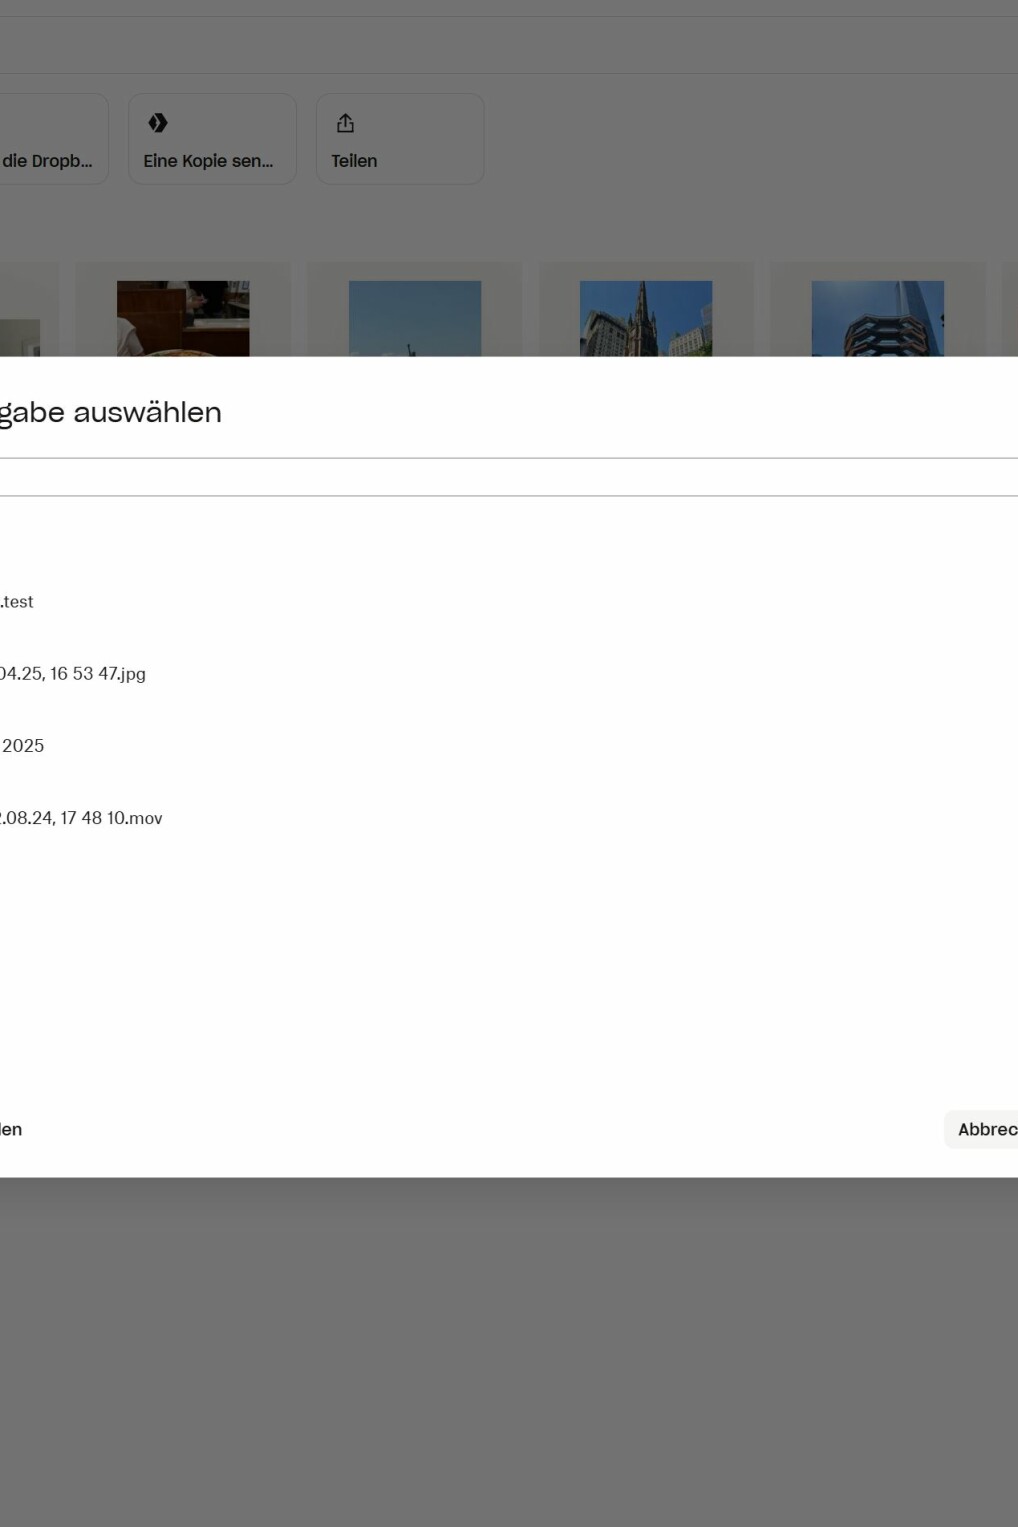Click the Eine Kopie senden option
Image resolution: width=1018 pixels, height=1527 pixels.
click(211, 138)
